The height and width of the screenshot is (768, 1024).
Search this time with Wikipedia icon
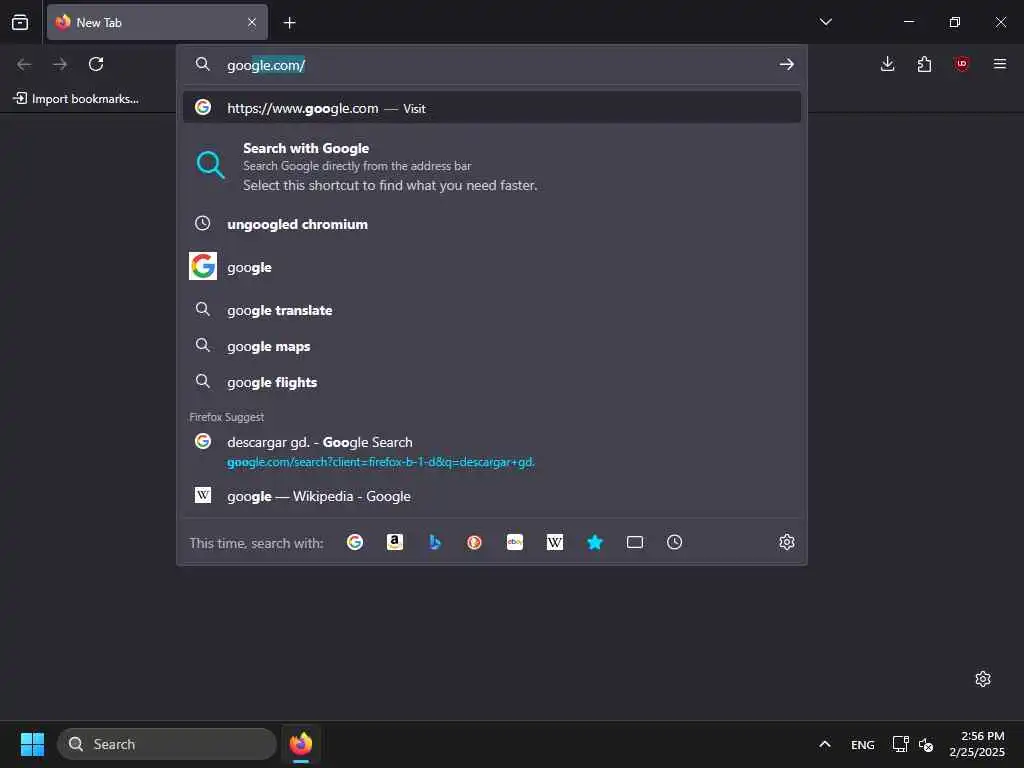click(x=554, y=542)
